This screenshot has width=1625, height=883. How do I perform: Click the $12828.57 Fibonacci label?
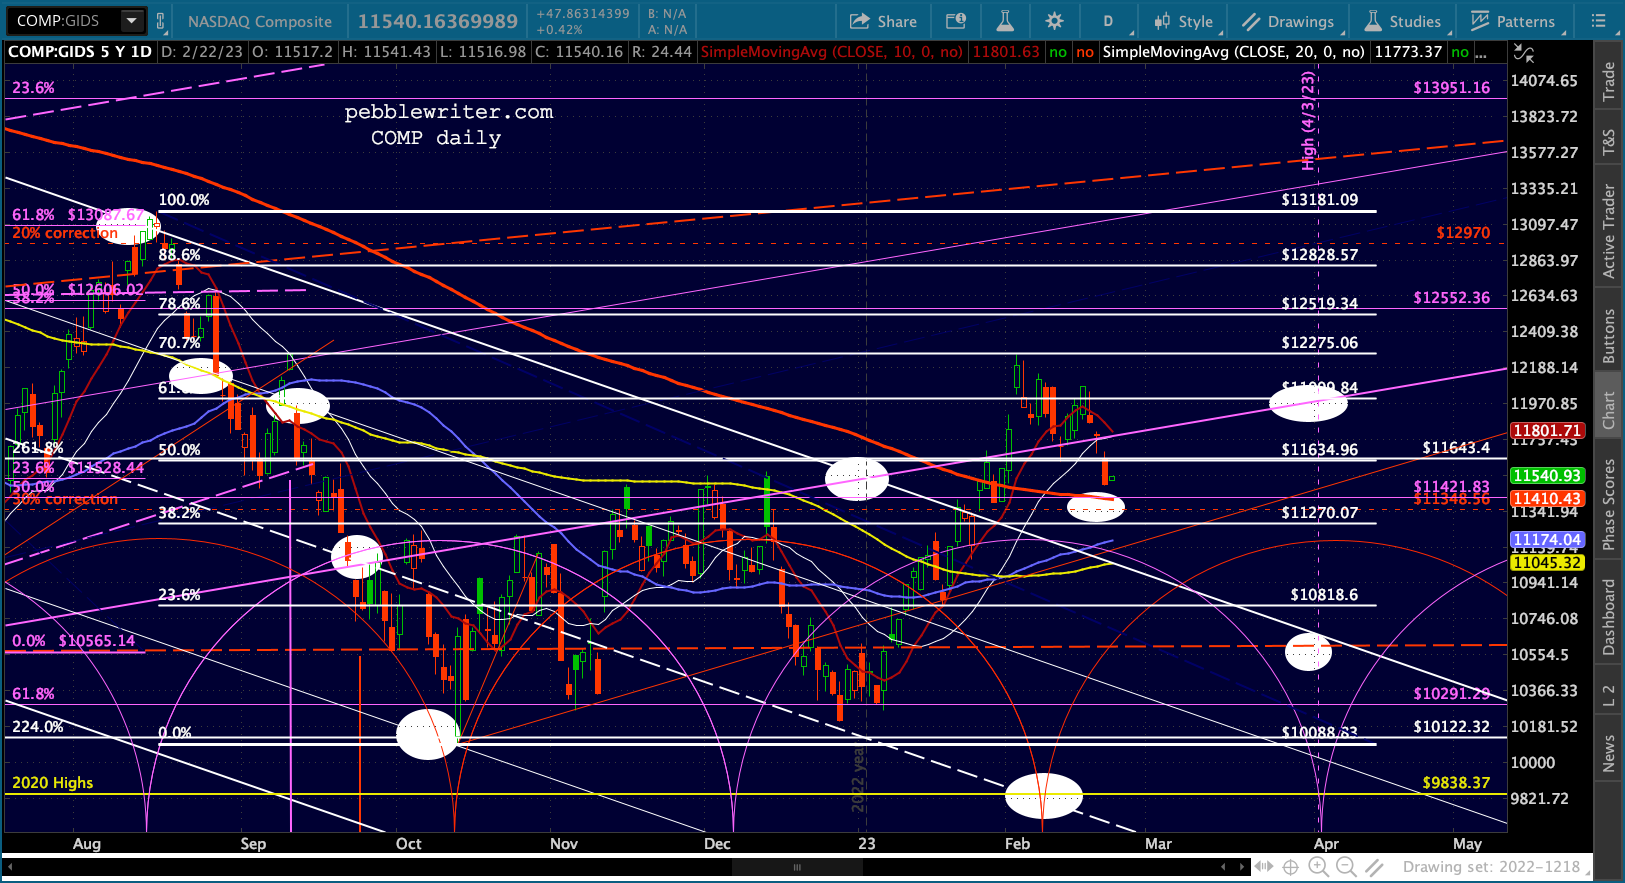click(x=1320, y=255)
